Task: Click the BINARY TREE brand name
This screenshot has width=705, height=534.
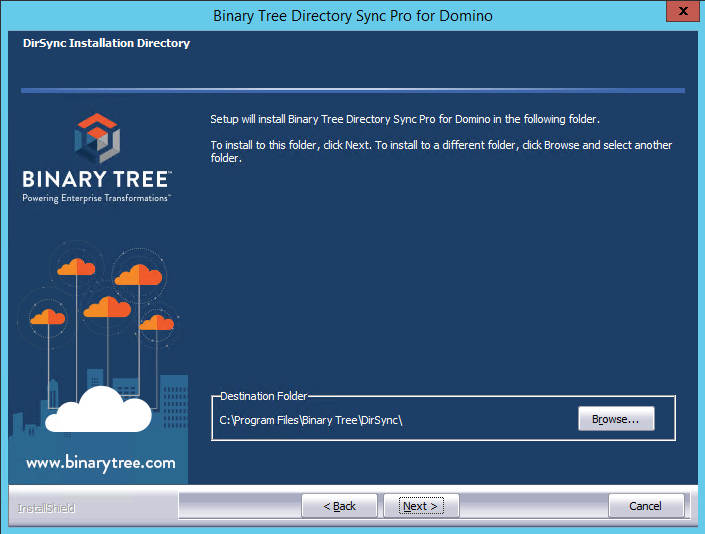Action: (x=97, y=179)
